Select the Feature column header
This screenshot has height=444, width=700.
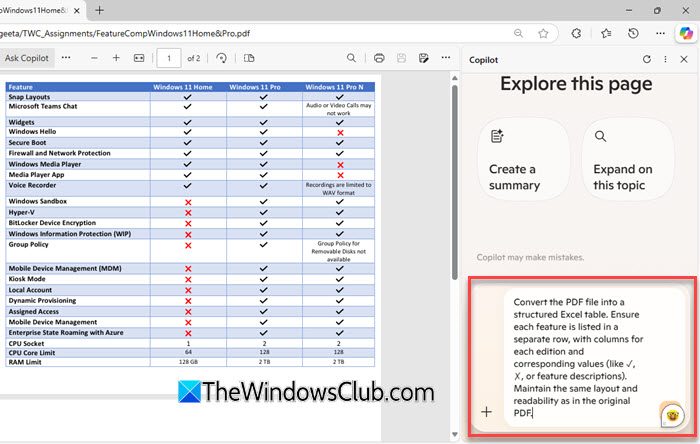(x=78, y=87)
